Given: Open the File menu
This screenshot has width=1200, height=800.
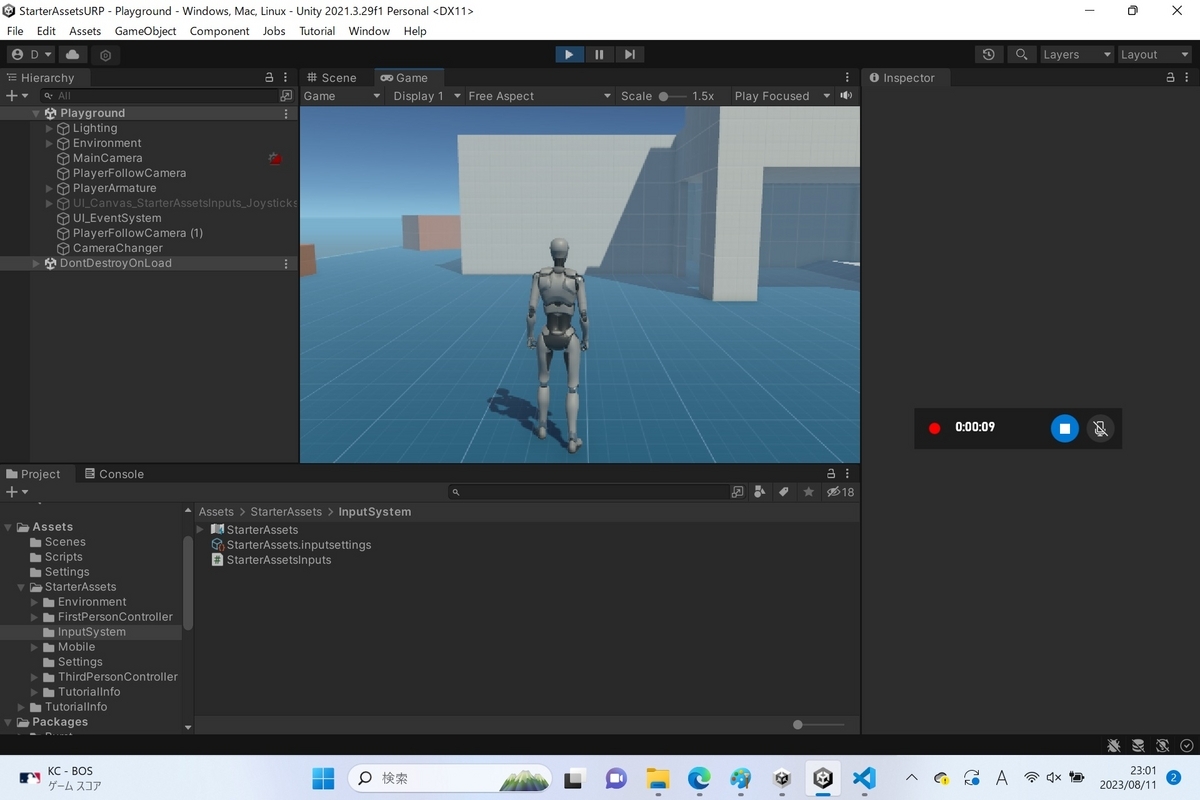Looking at the screenshot, I should point(15,31).
